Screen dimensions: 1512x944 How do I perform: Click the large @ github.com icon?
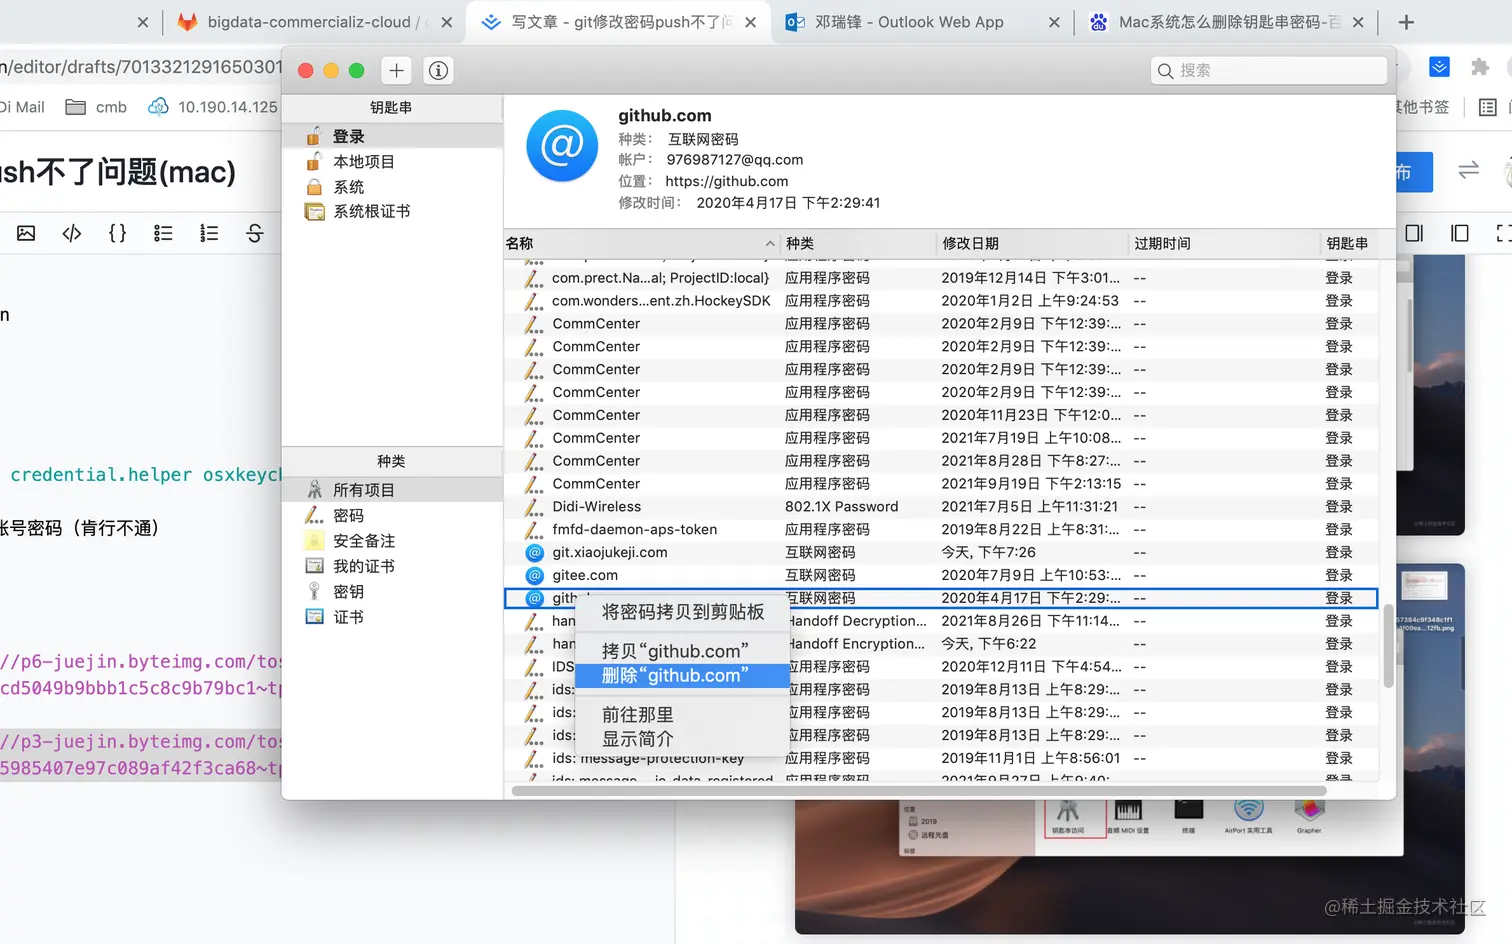coord(562,146)
